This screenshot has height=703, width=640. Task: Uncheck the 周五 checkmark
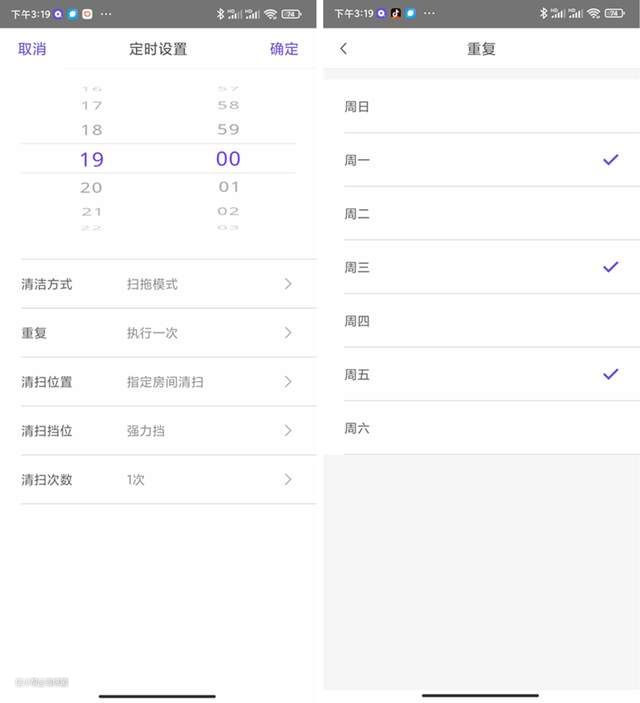point(610,374)
